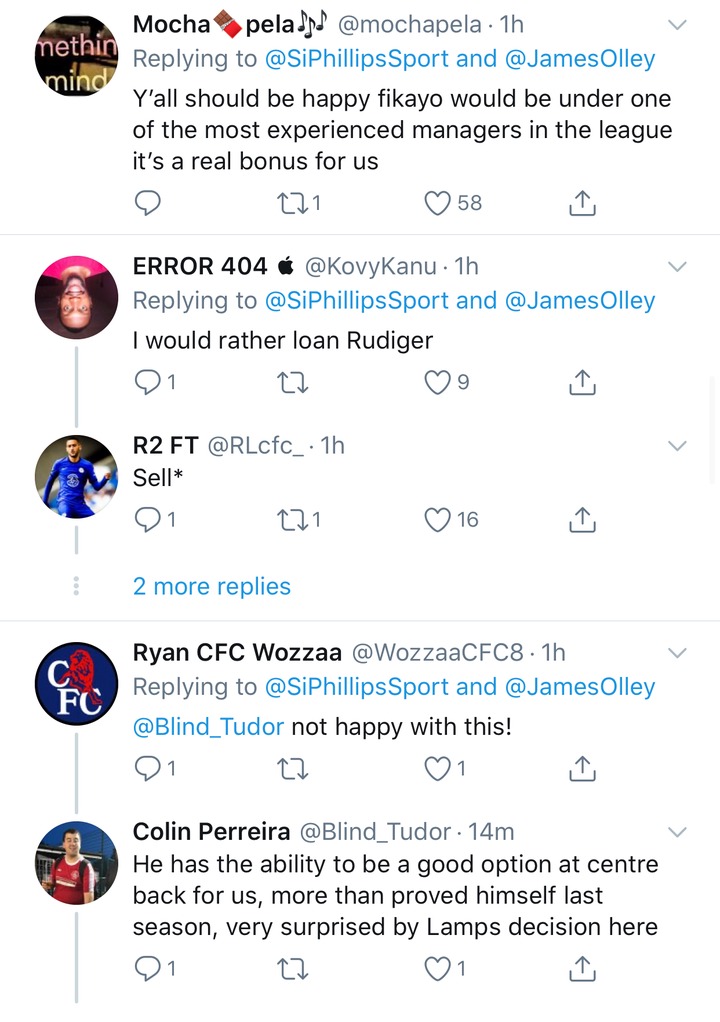Retweet Mocha pela's tweet

click(291, 203)
